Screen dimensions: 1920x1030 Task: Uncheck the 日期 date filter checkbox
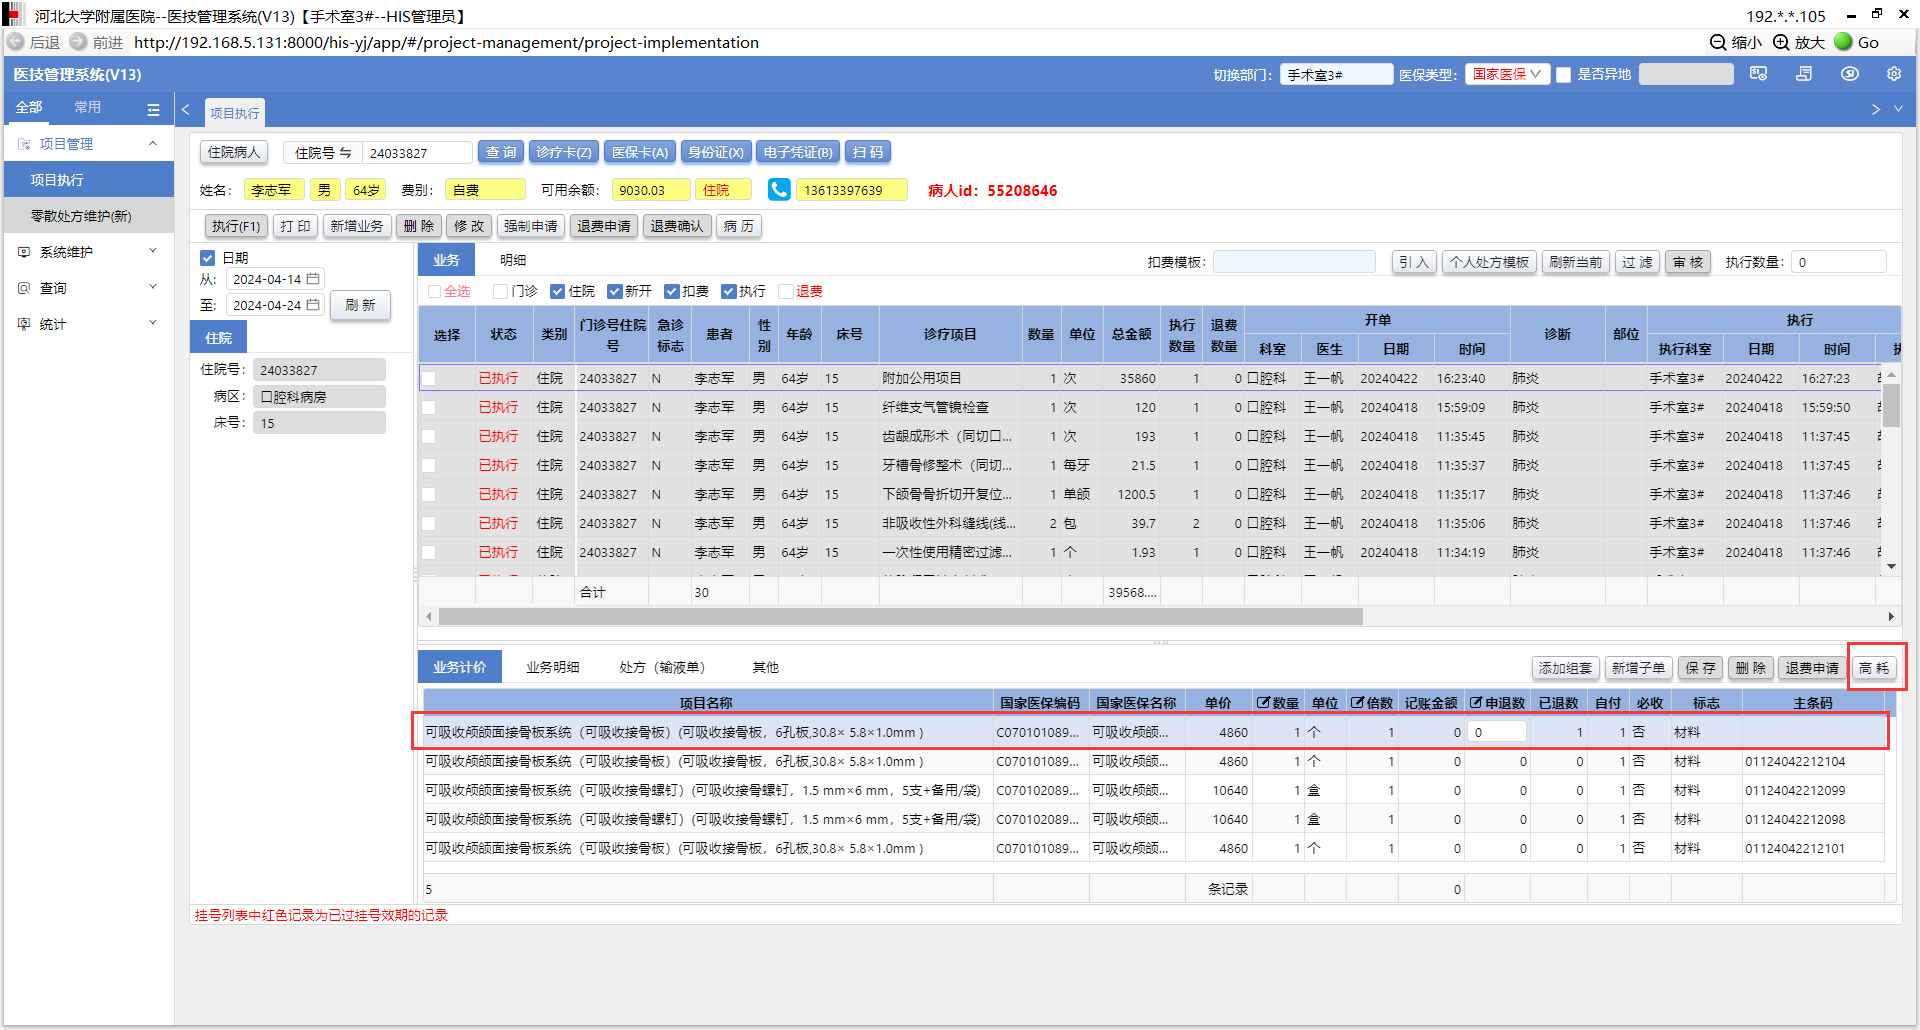(x=208, y=258)
